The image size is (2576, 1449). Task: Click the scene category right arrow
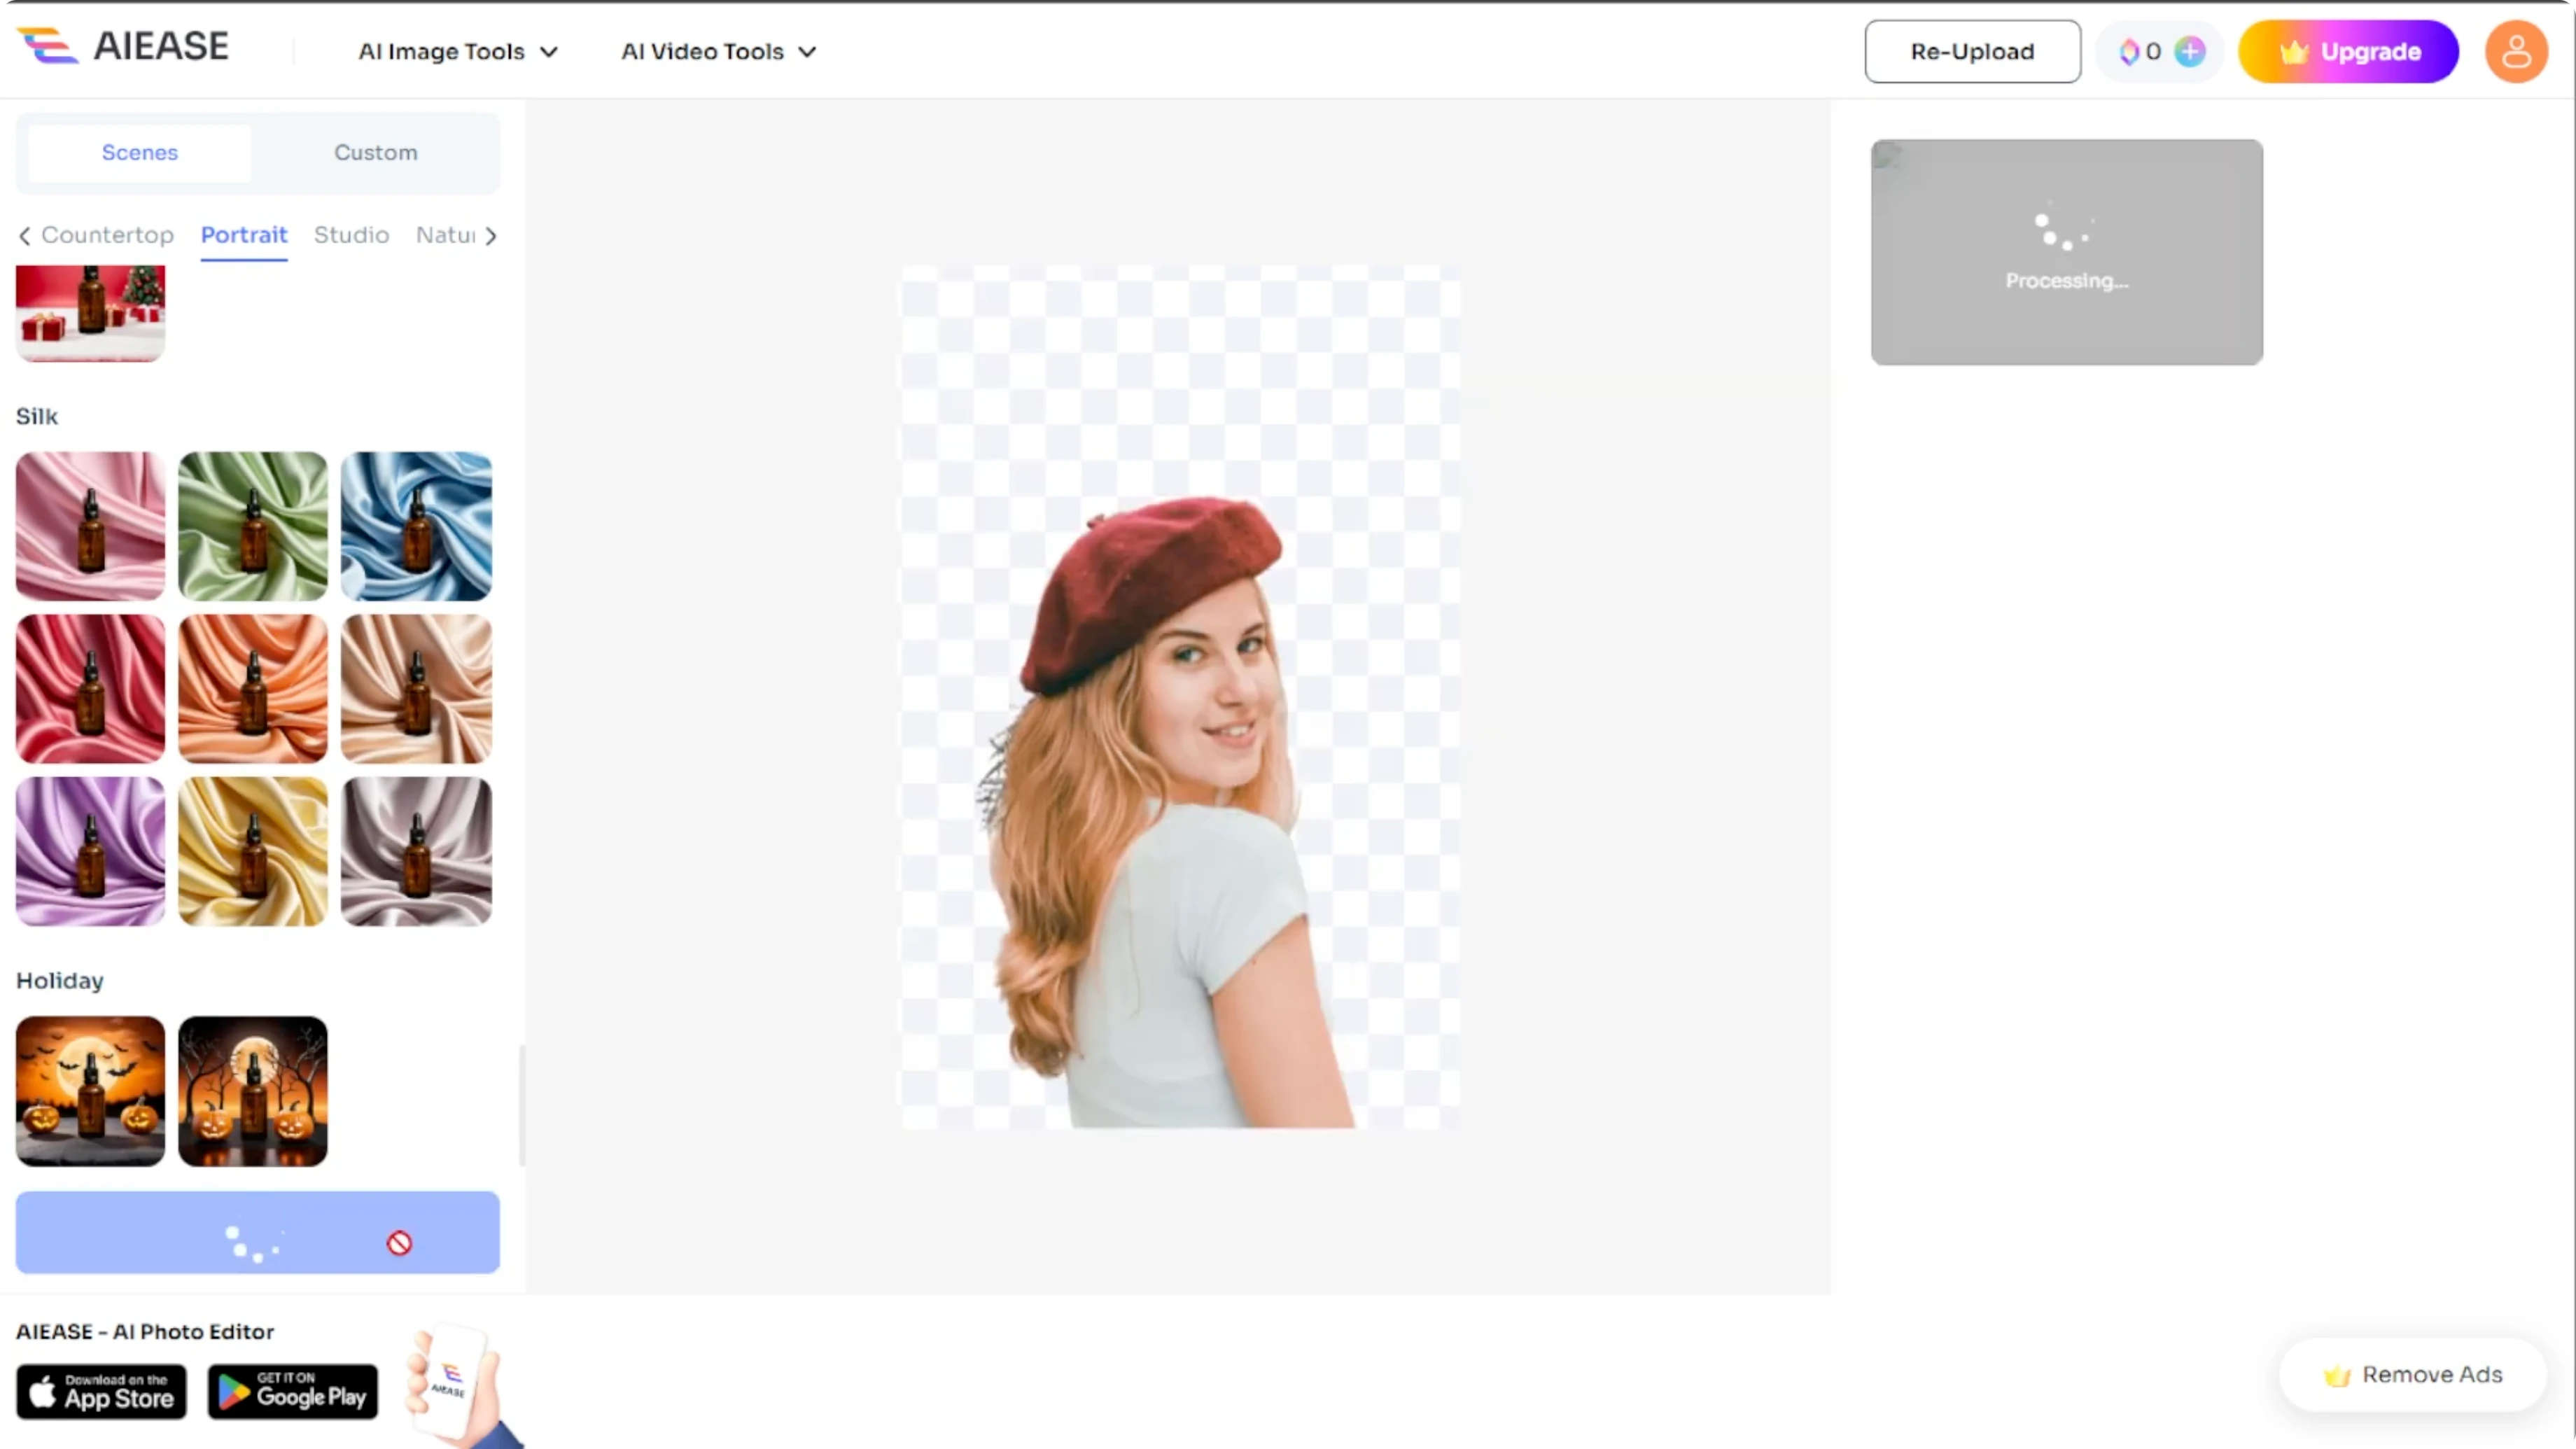[490, 235]
